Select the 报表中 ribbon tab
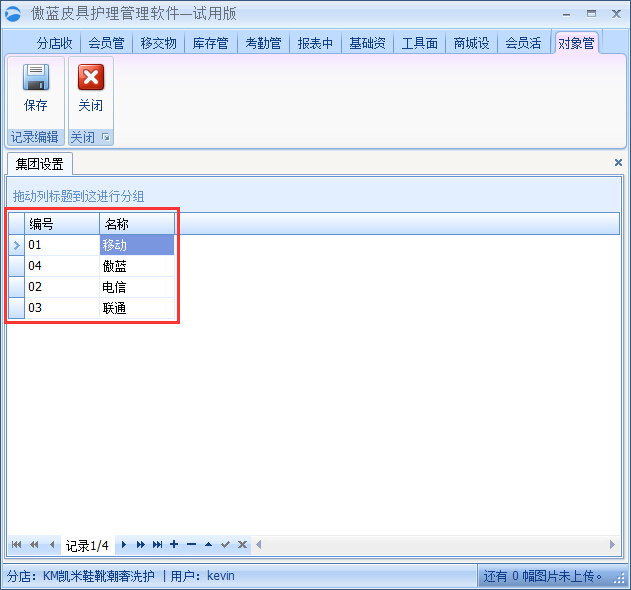This screenshot has height=590, width=631. 315,43
